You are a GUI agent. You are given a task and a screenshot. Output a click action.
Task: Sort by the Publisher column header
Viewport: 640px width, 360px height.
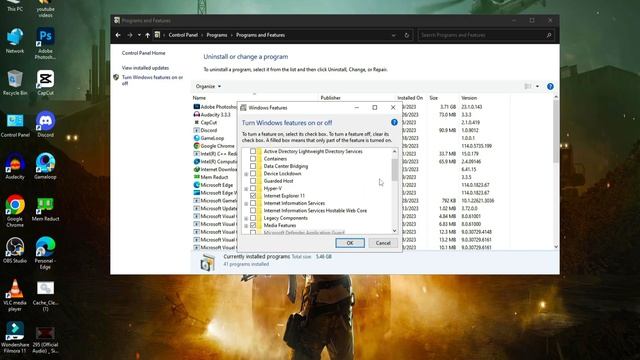coord(357,98)
